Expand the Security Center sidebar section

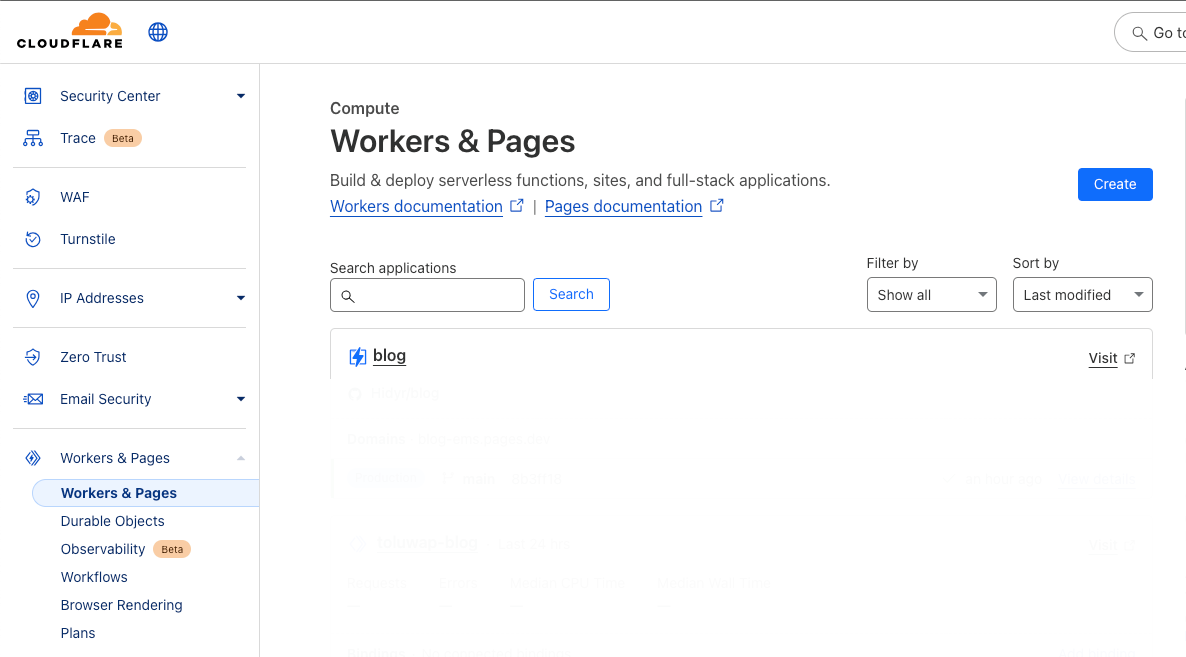click(240, 95)
